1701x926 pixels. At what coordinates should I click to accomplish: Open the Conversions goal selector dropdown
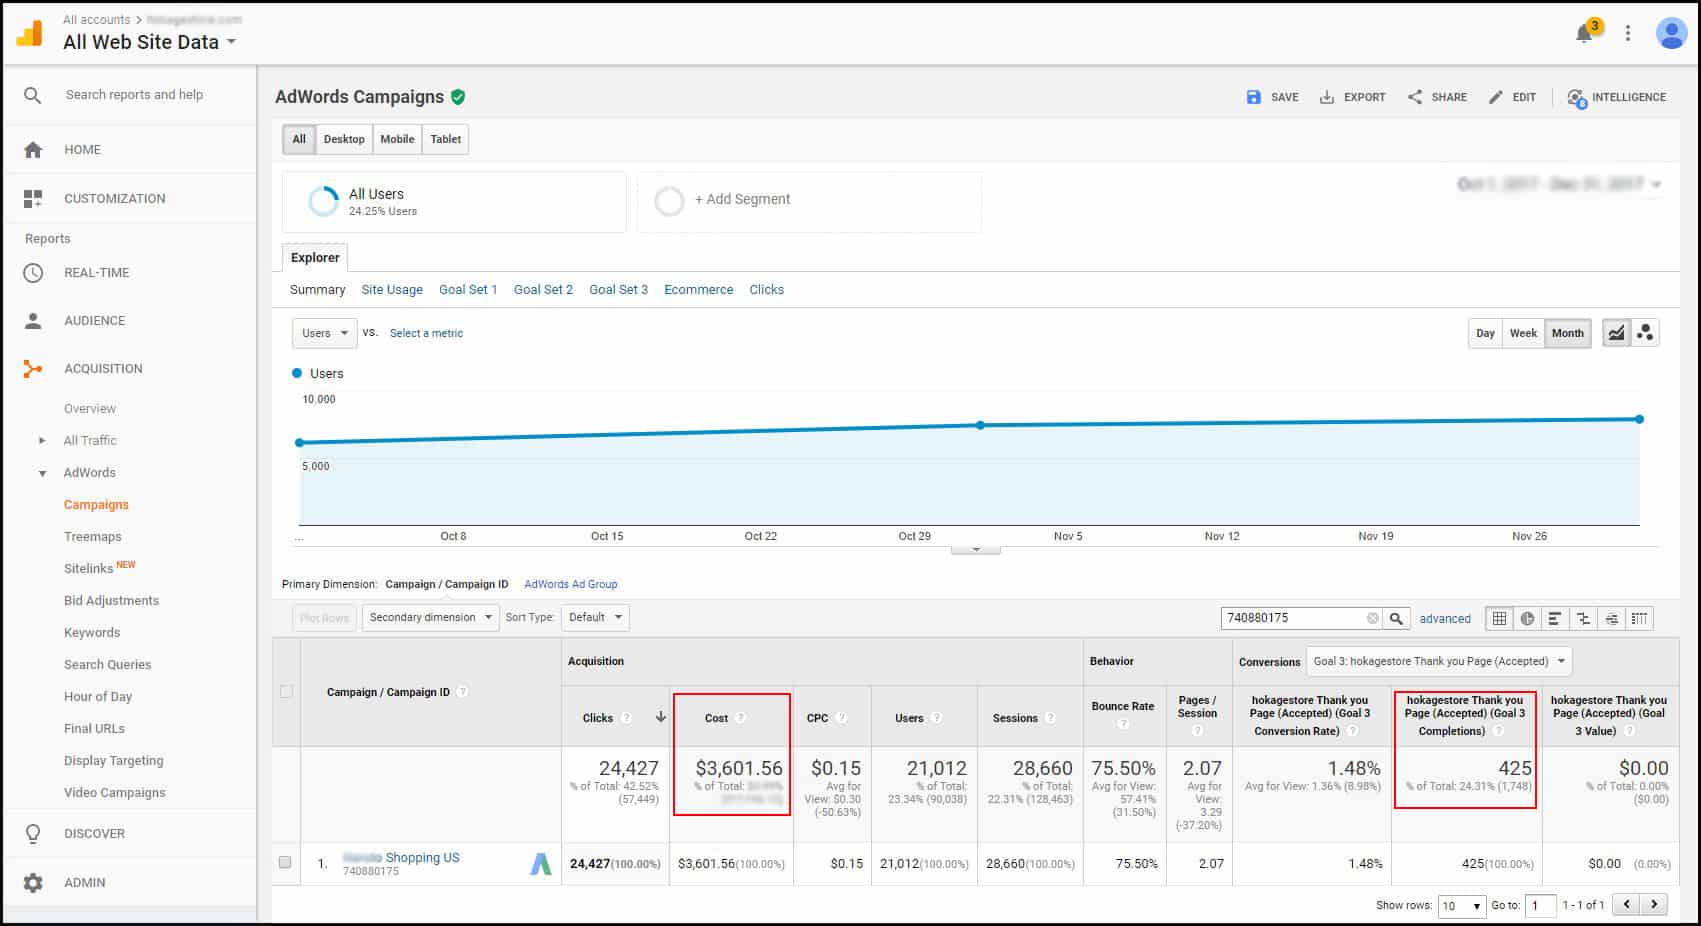click(x=1438, y=661)
